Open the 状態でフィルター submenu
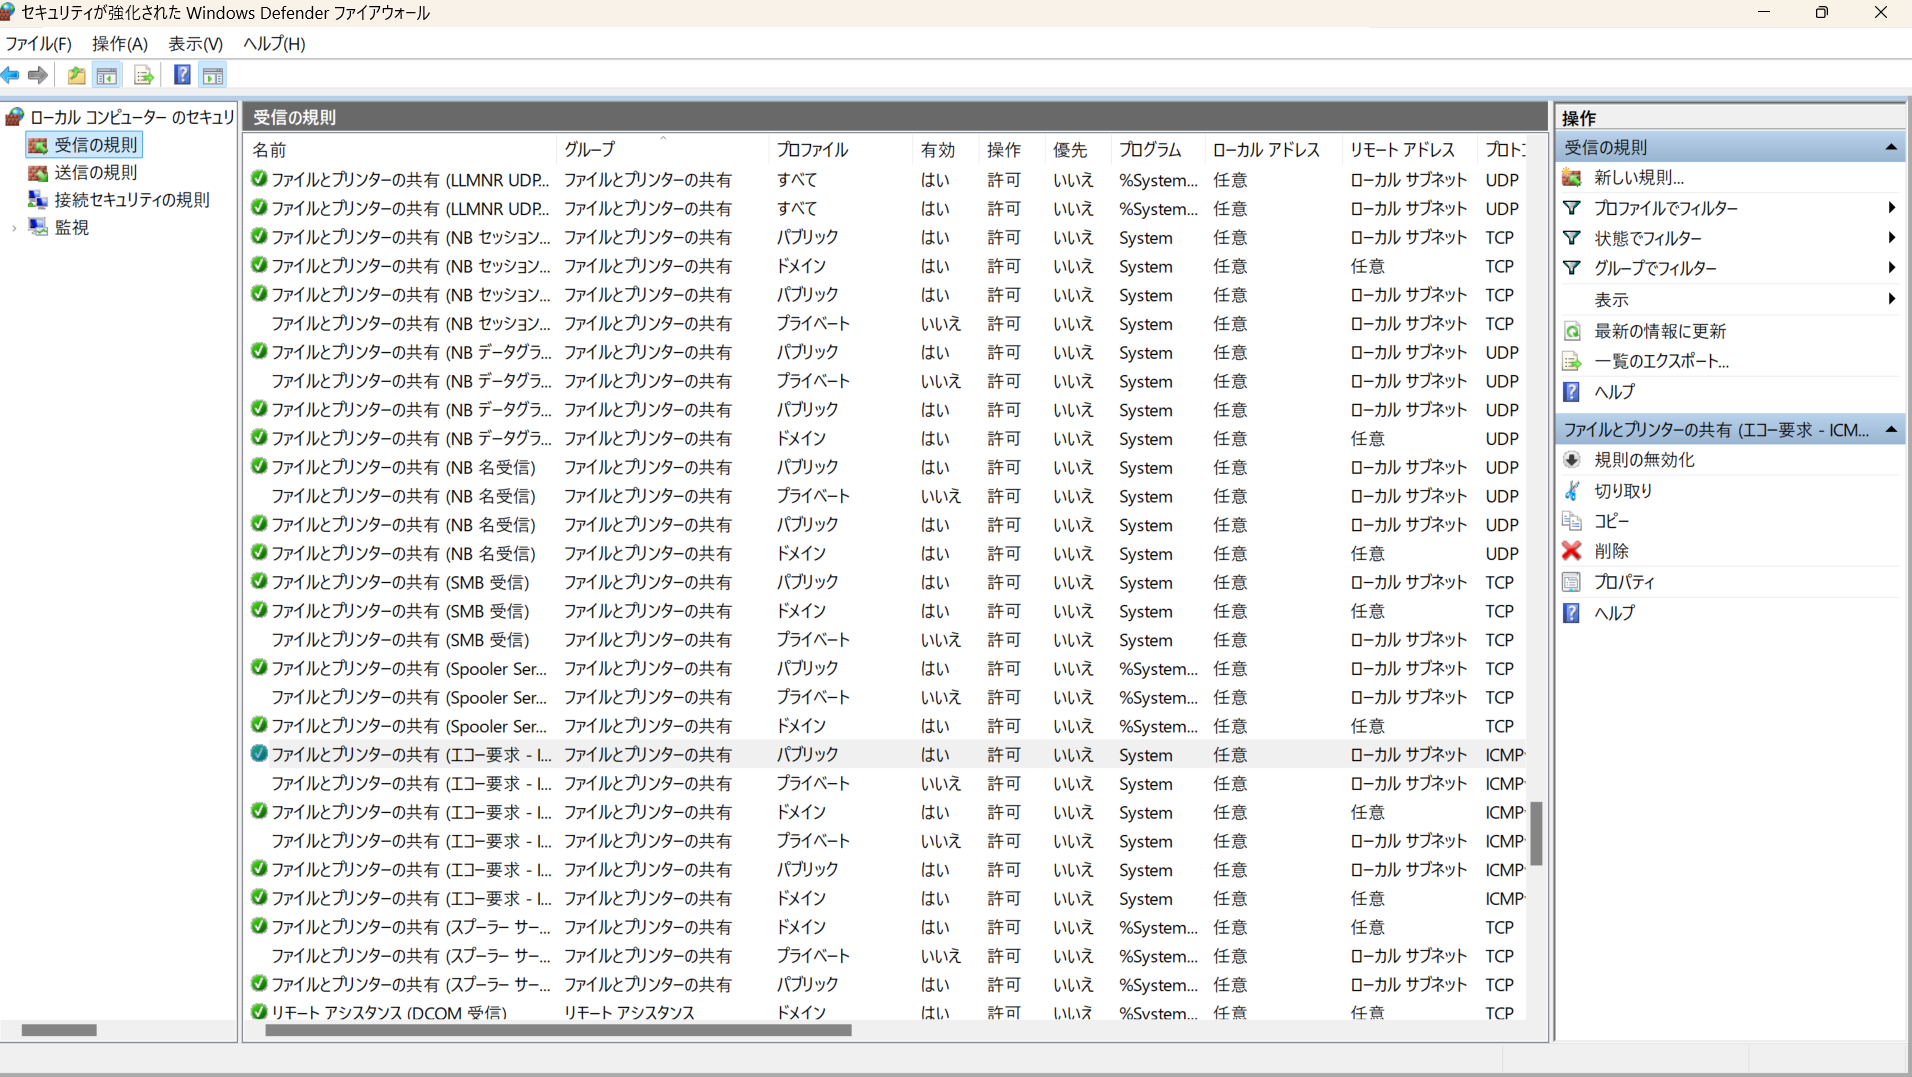Screen dimensions: 1912x1077 pos(1730,238)
